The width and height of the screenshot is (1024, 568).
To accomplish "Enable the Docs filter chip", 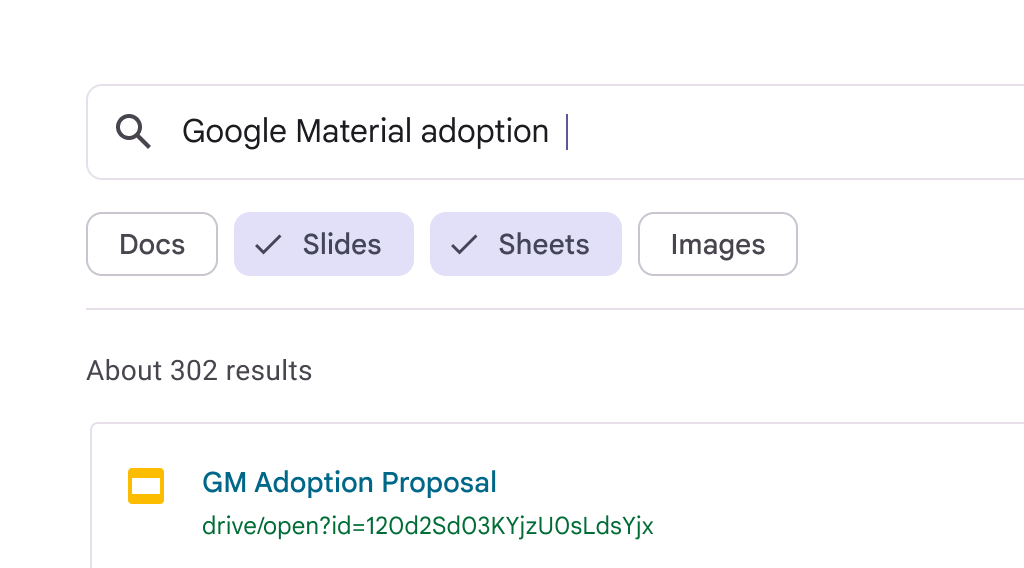I will tap(152, 244).
